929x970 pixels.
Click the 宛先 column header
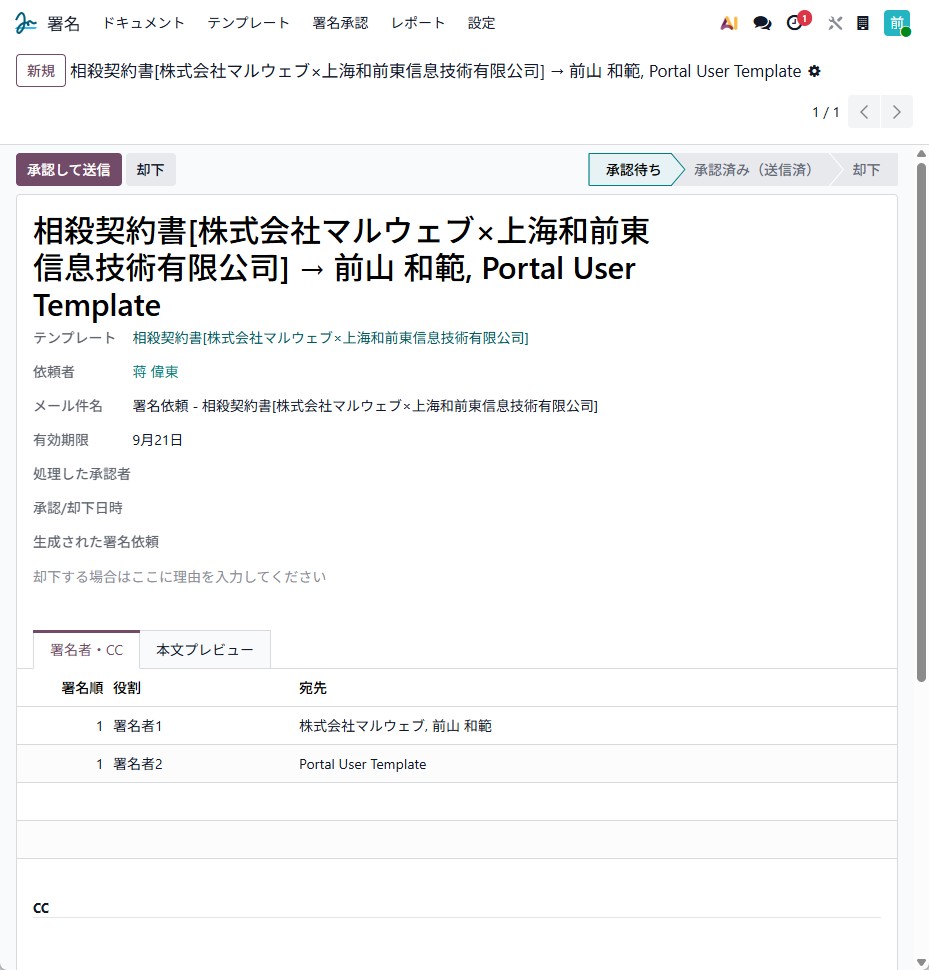tap(312, 688)
